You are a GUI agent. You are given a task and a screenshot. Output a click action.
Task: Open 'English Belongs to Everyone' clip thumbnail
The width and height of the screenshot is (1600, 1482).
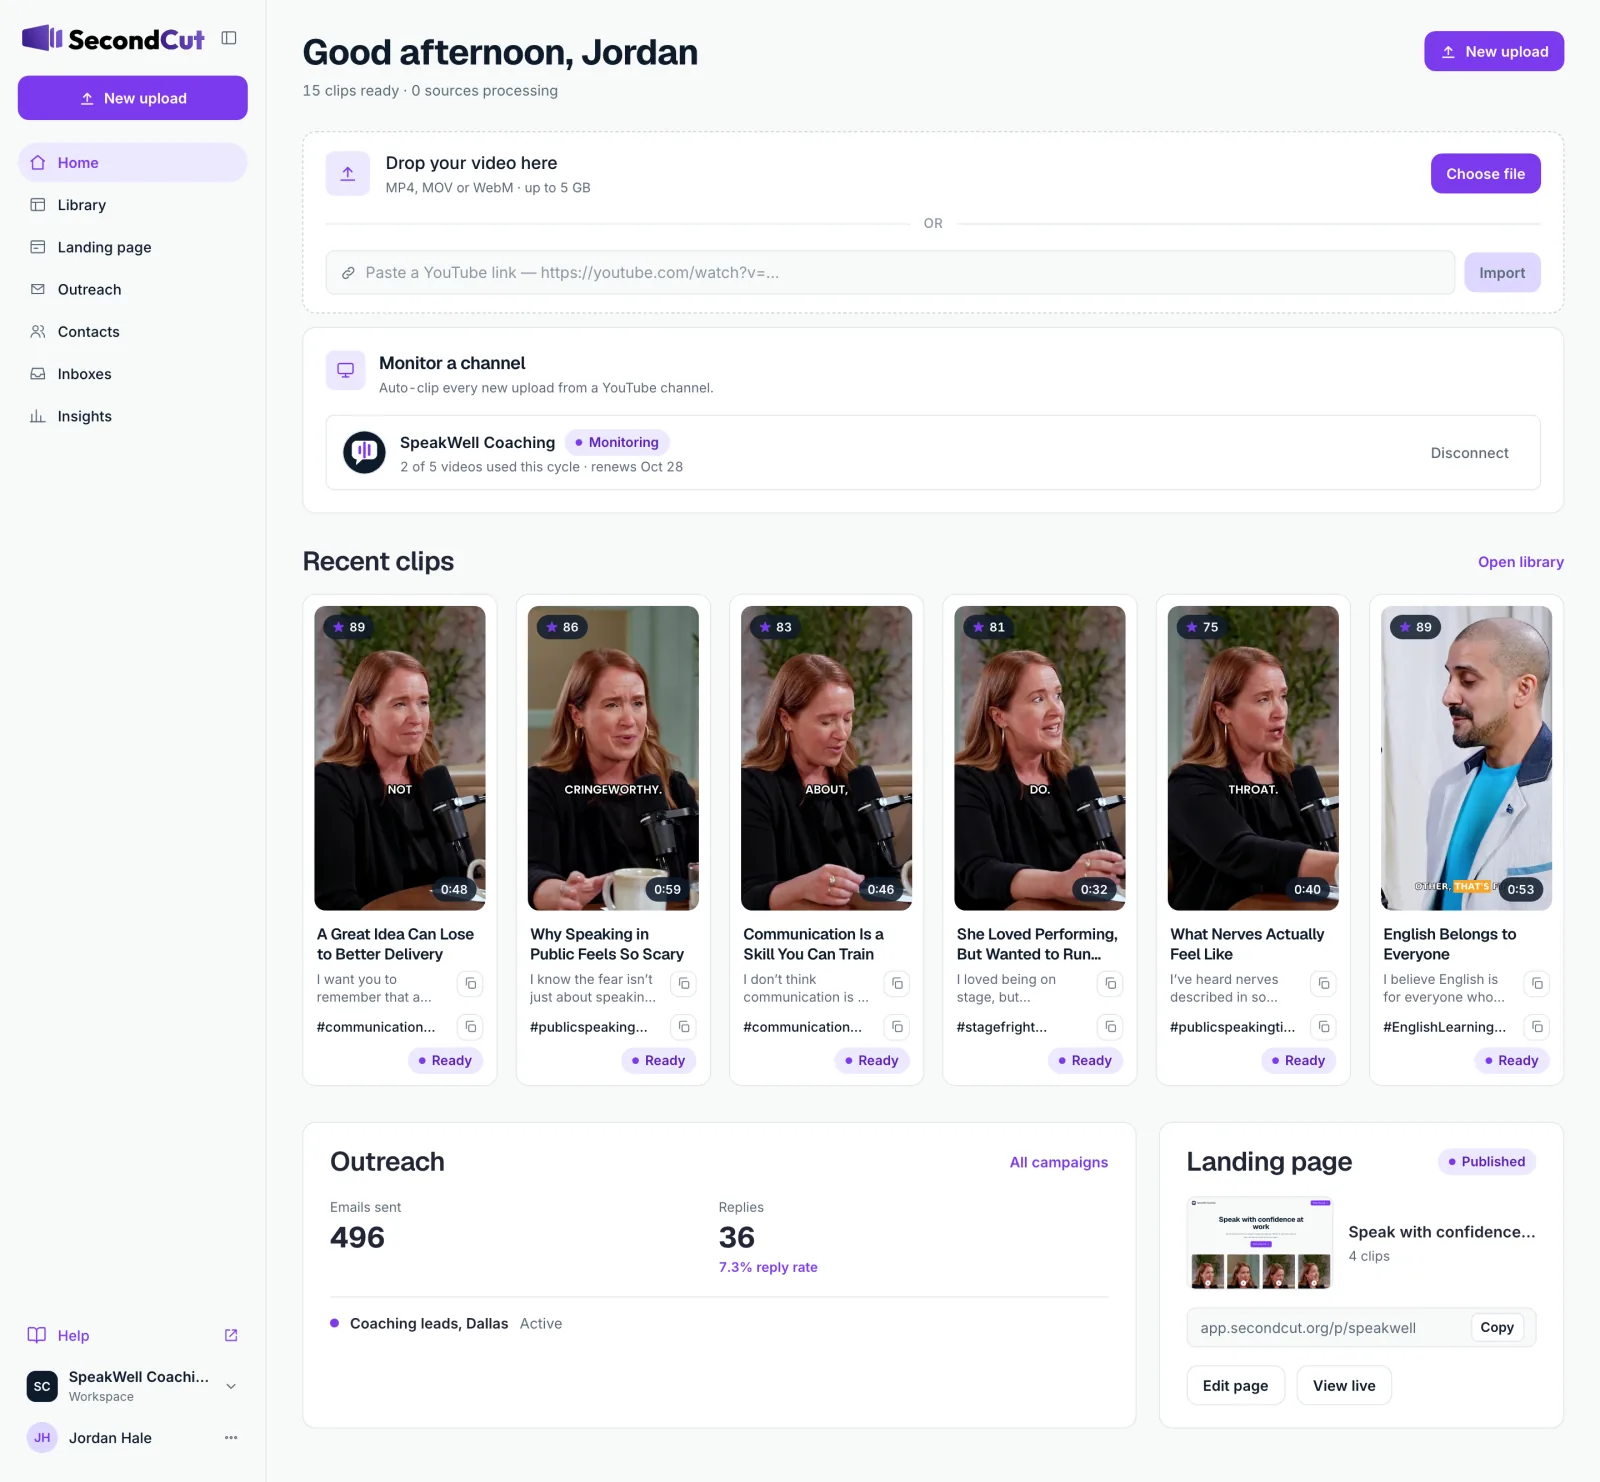click(1466, 758)
